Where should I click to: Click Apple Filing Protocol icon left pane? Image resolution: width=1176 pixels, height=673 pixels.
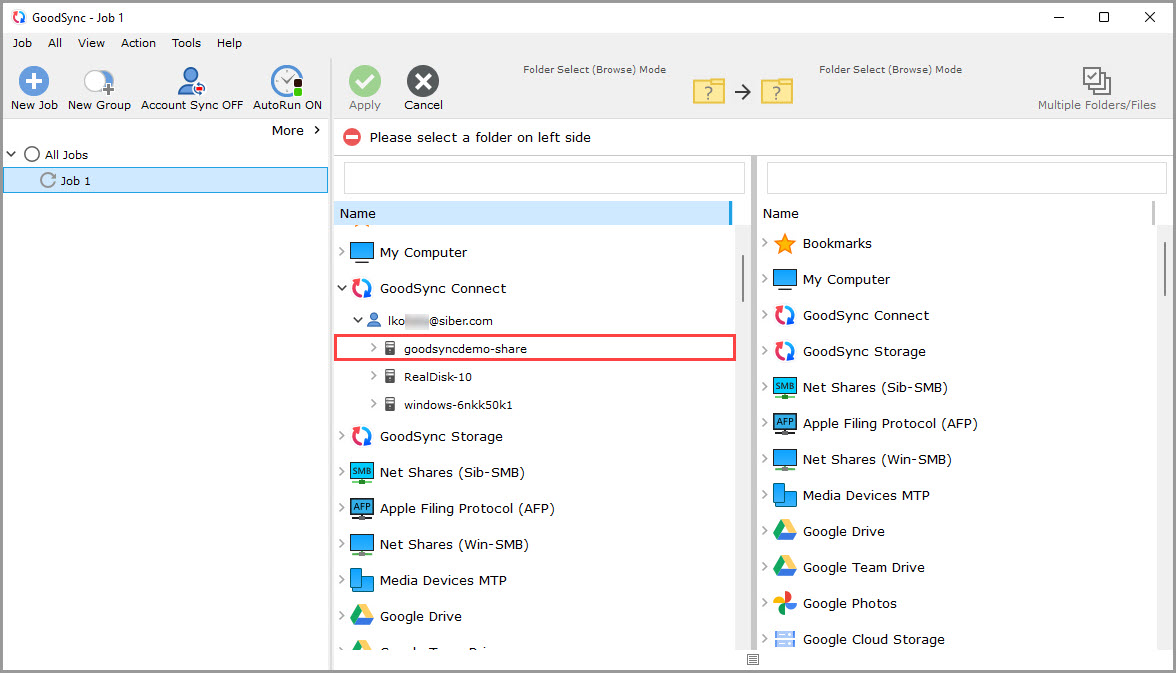[362, 508]
